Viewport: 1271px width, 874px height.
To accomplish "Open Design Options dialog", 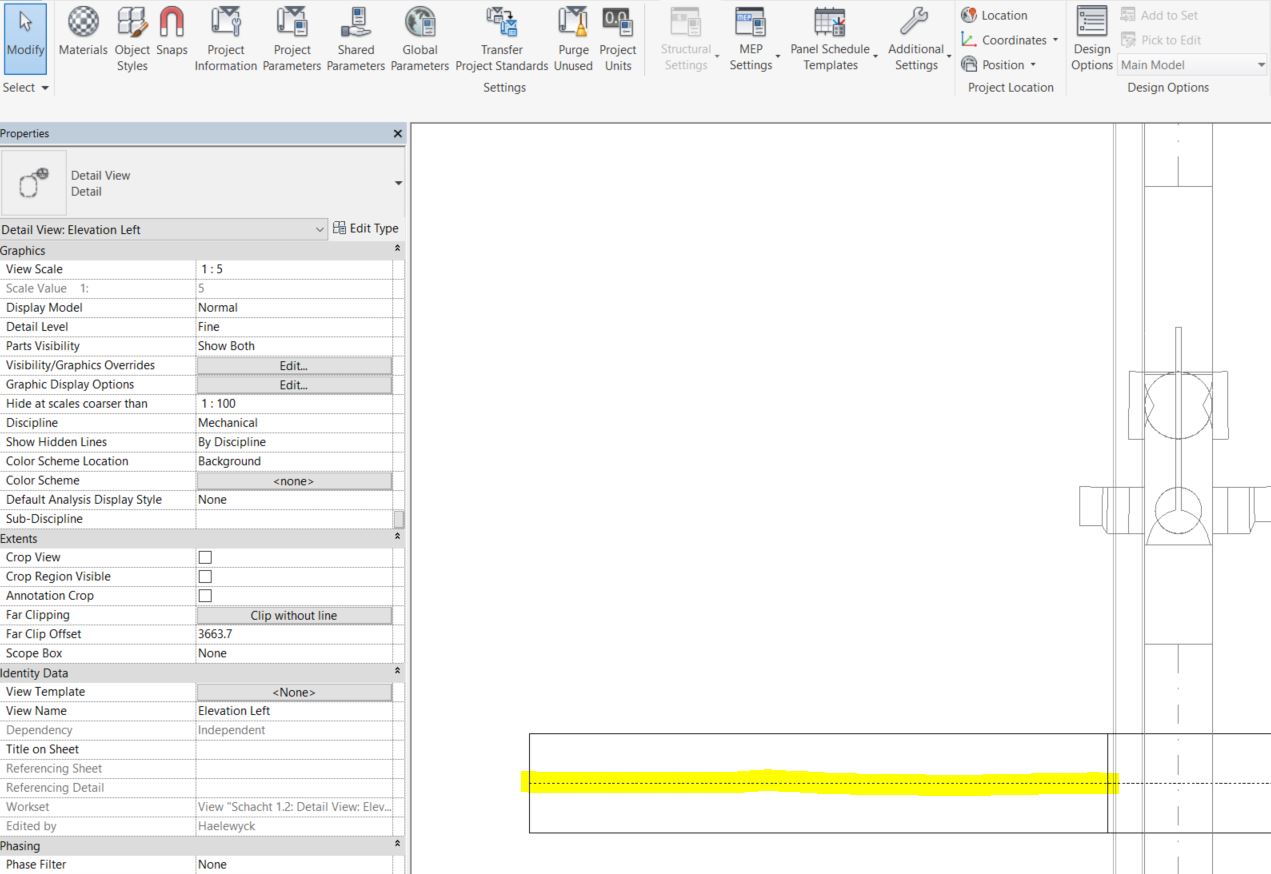I will 1092,38.
